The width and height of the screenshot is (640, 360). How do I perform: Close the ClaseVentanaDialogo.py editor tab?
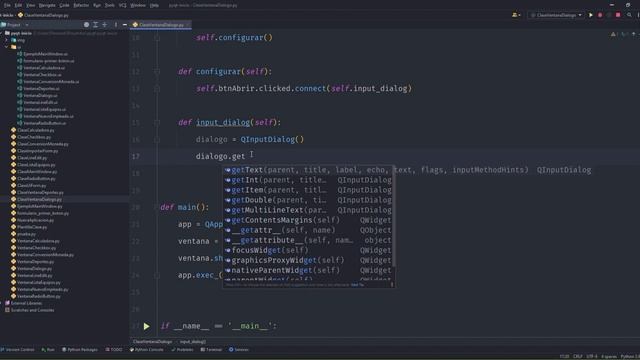pos(188,25)
